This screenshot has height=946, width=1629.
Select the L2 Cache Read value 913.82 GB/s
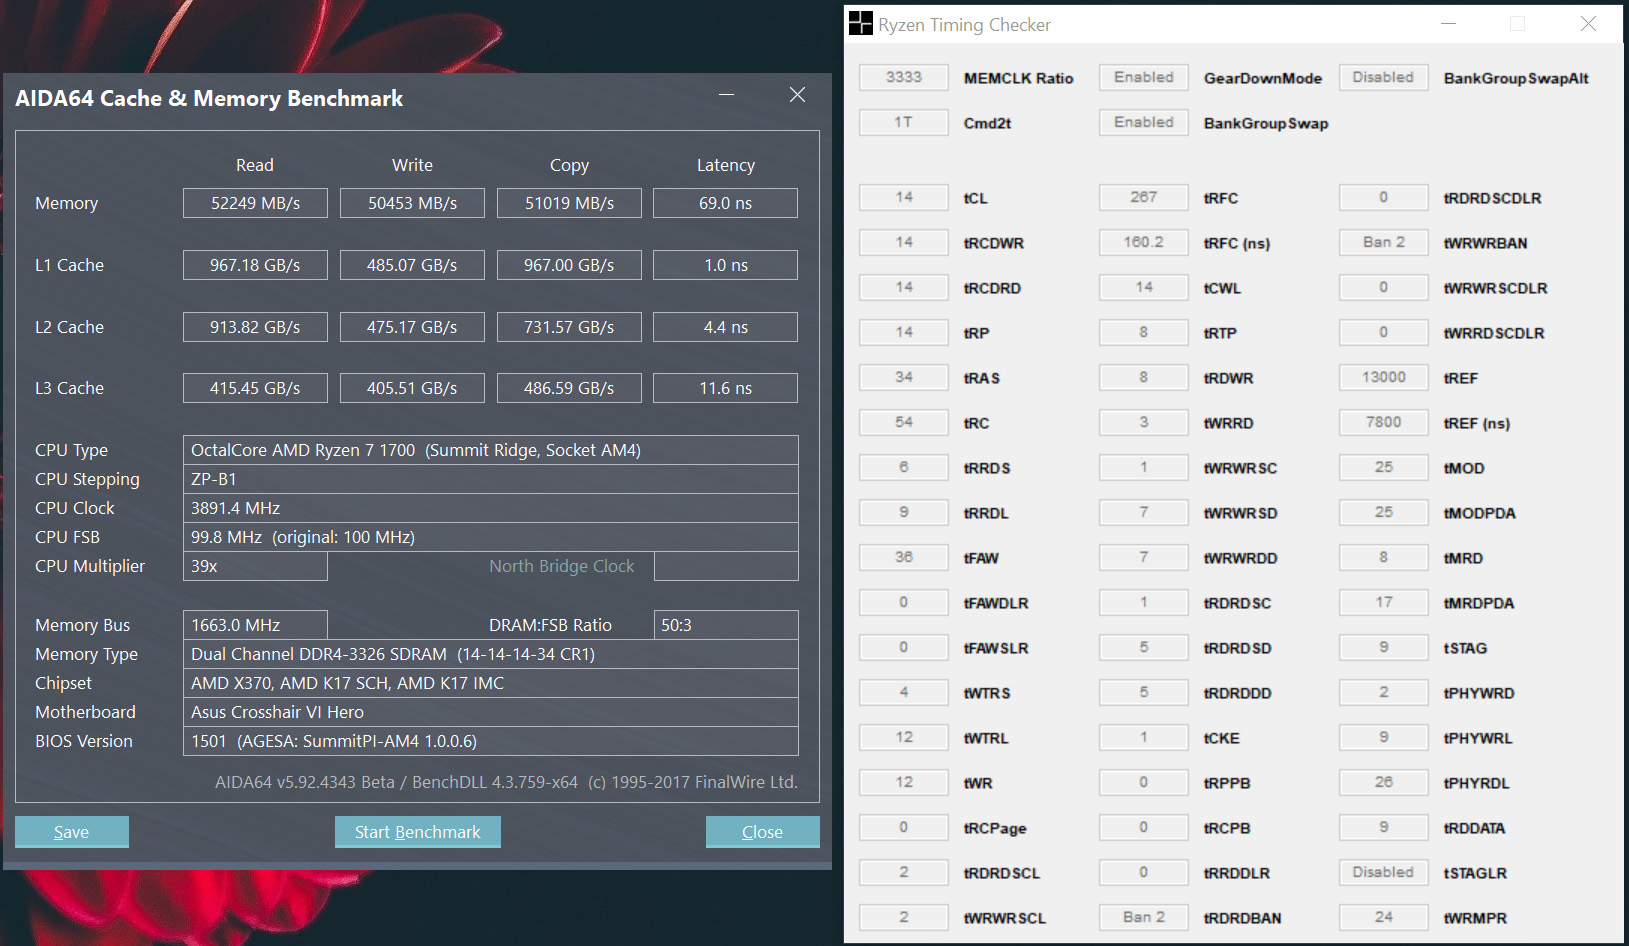click(255, 327)
